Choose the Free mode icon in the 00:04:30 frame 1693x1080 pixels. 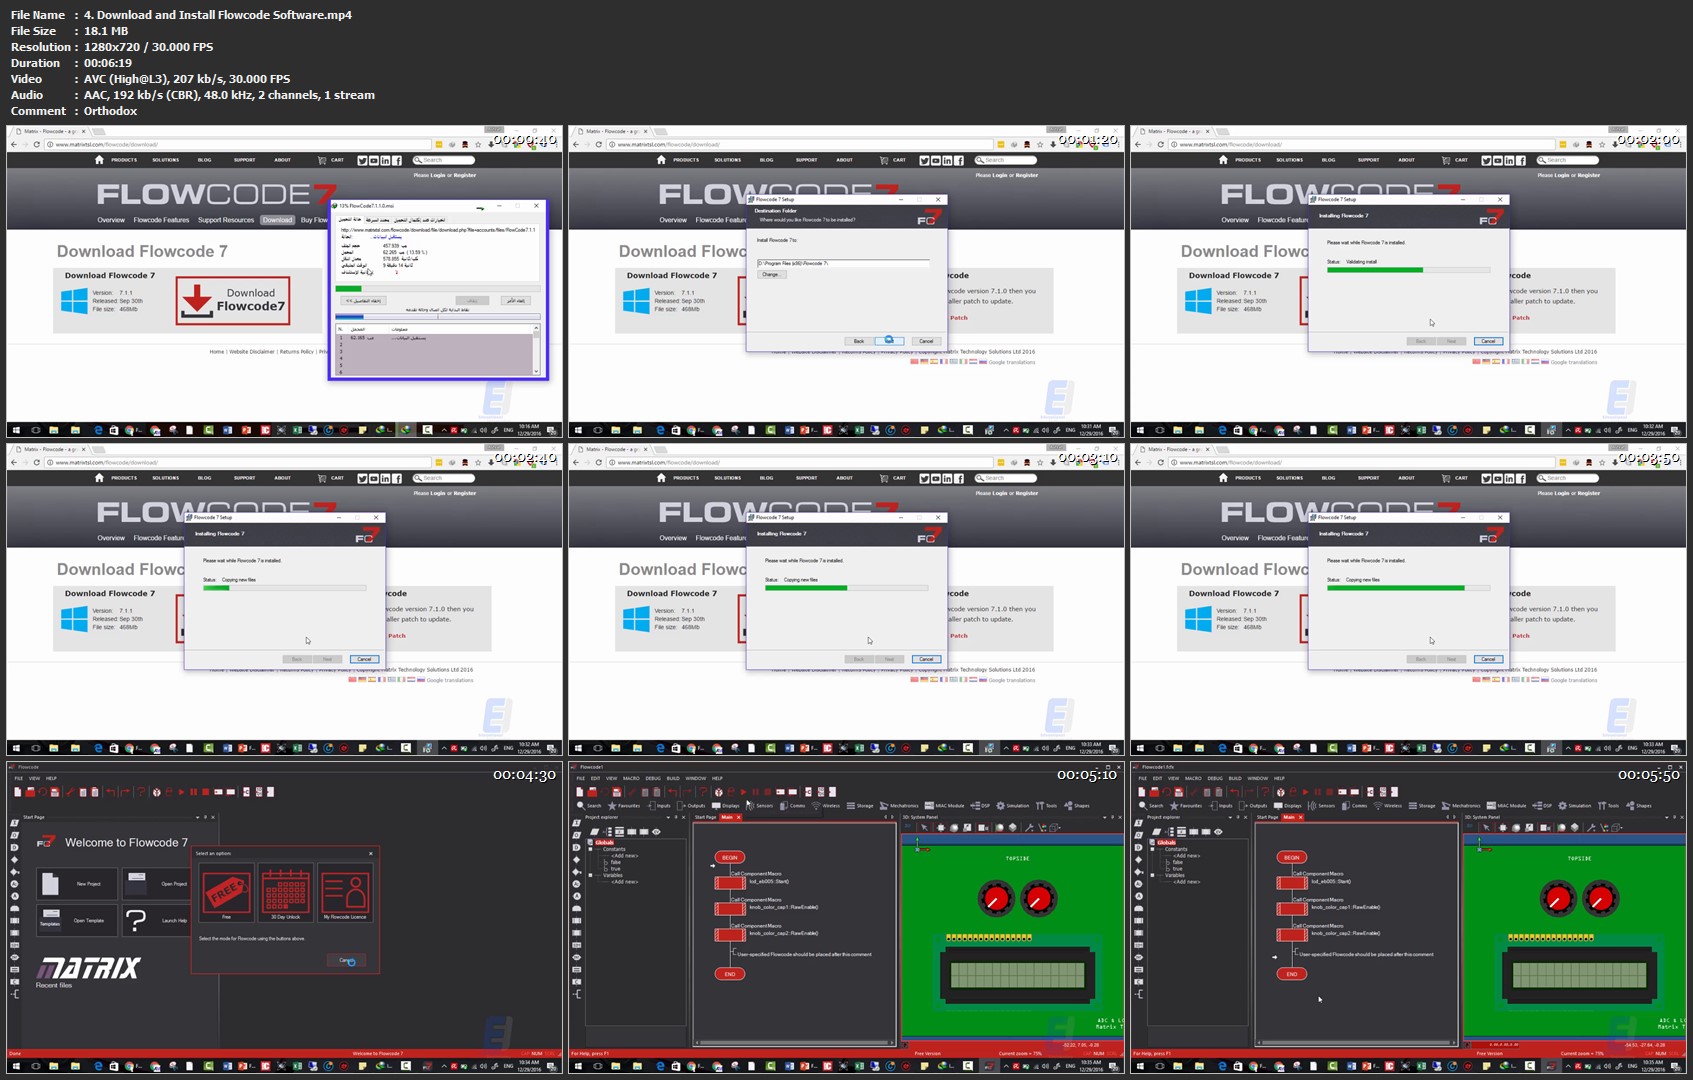pos(227,893)
